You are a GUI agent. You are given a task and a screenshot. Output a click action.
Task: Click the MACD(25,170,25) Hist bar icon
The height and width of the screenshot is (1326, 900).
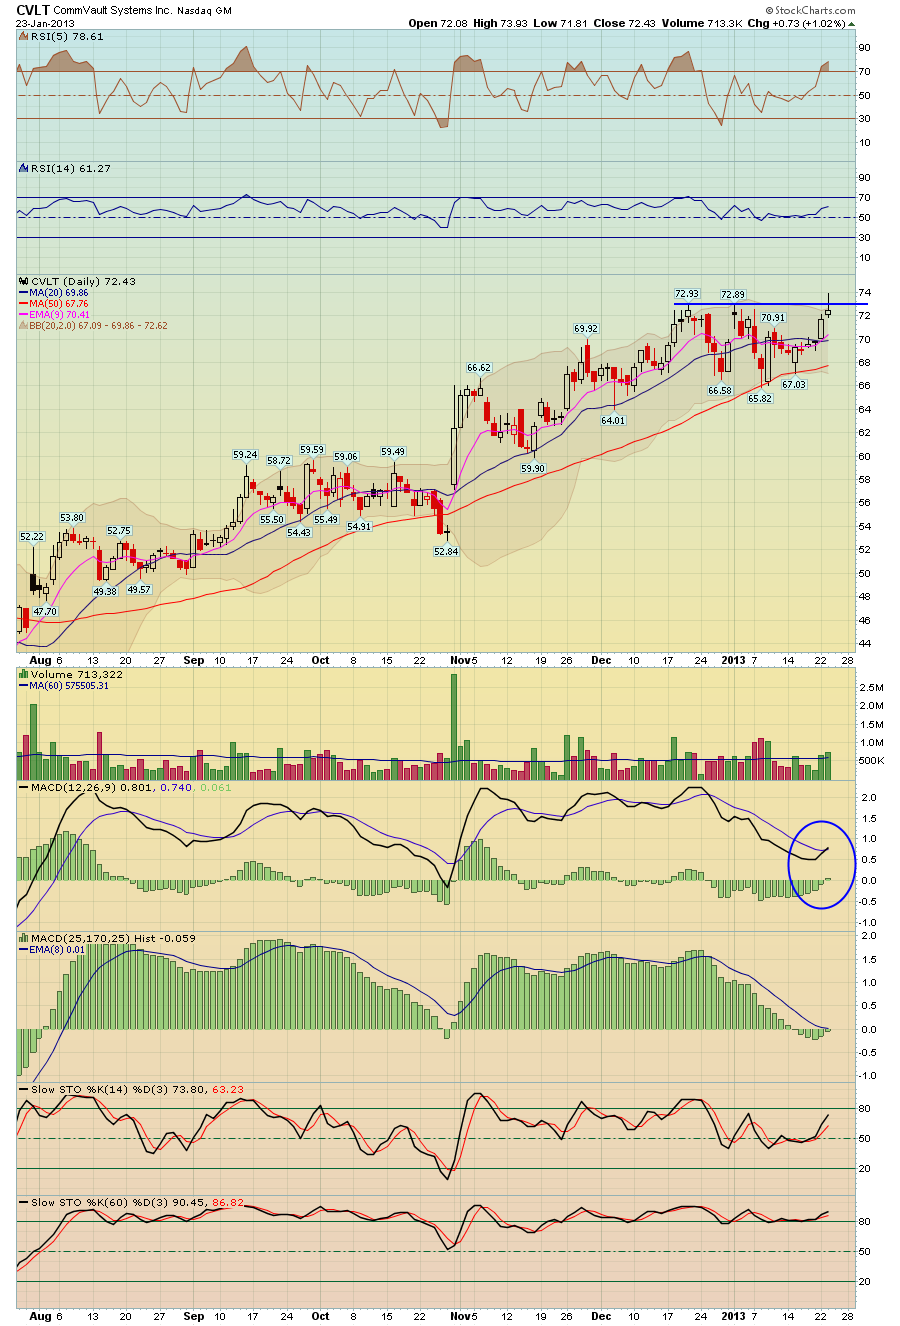point(24,938)
